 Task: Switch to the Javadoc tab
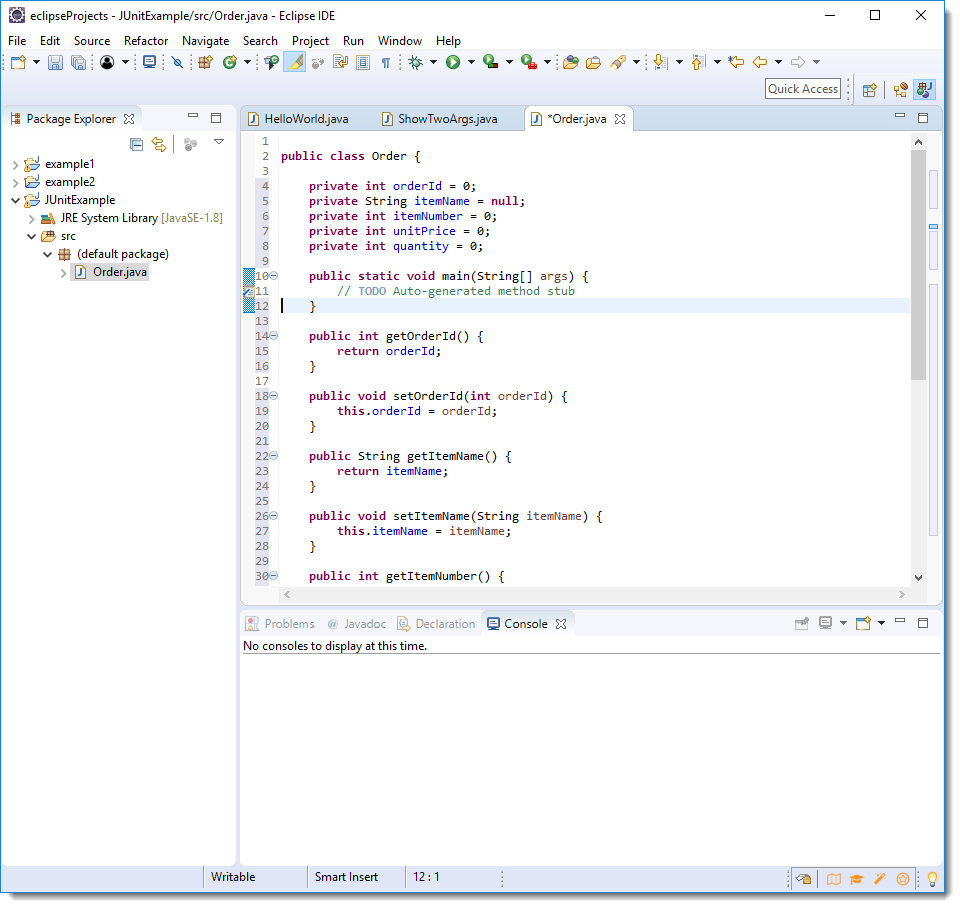point(357,624)
